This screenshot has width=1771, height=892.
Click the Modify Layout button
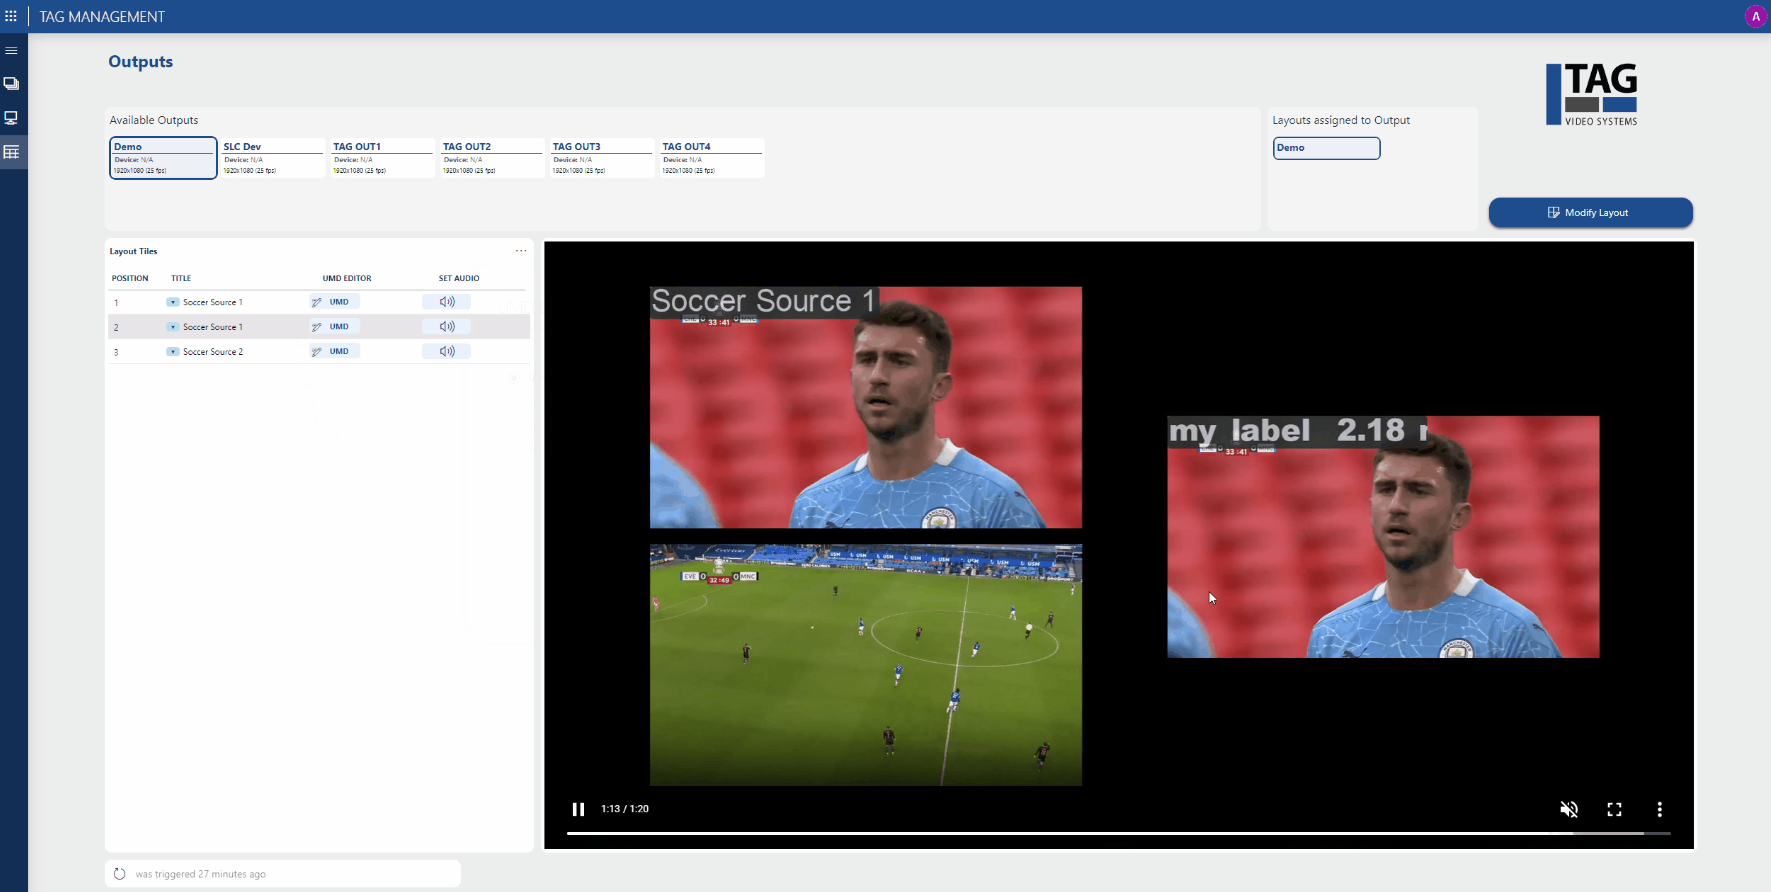1590,213
